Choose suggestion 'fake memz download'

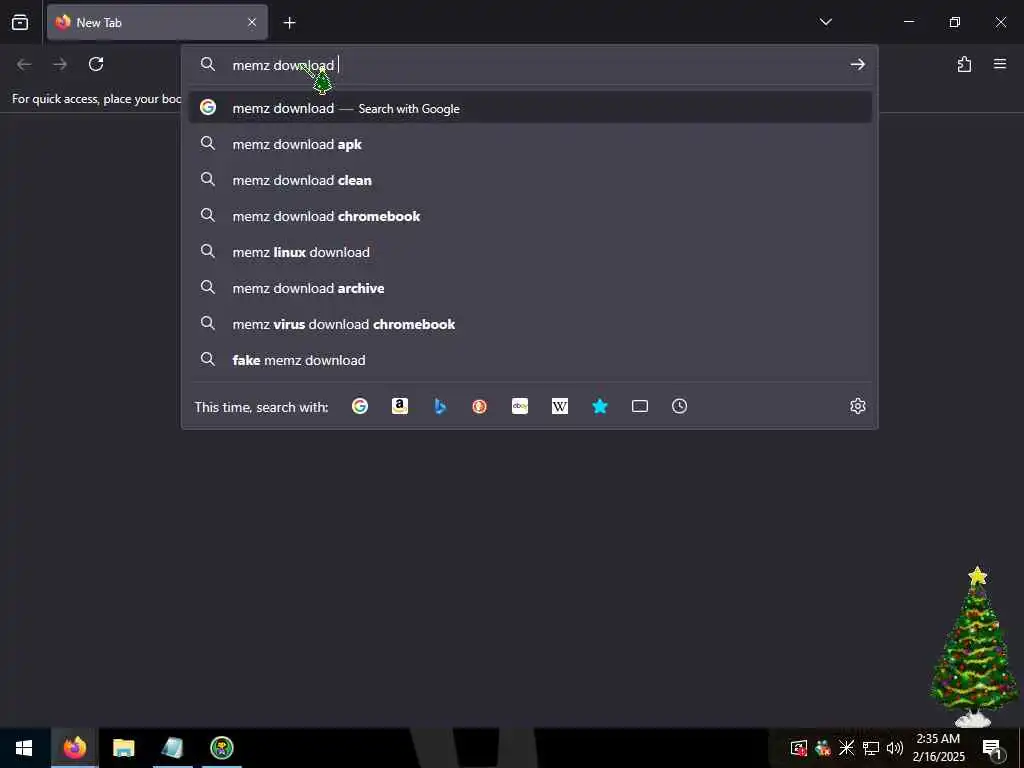530,359
